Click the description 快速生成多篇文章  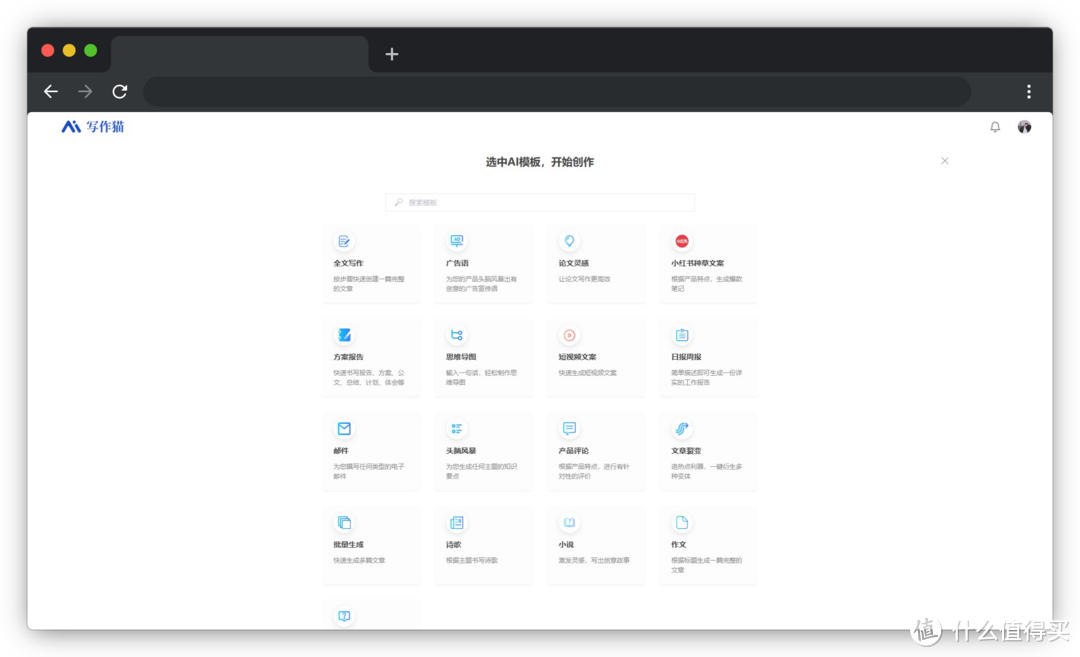pos(360,560)
